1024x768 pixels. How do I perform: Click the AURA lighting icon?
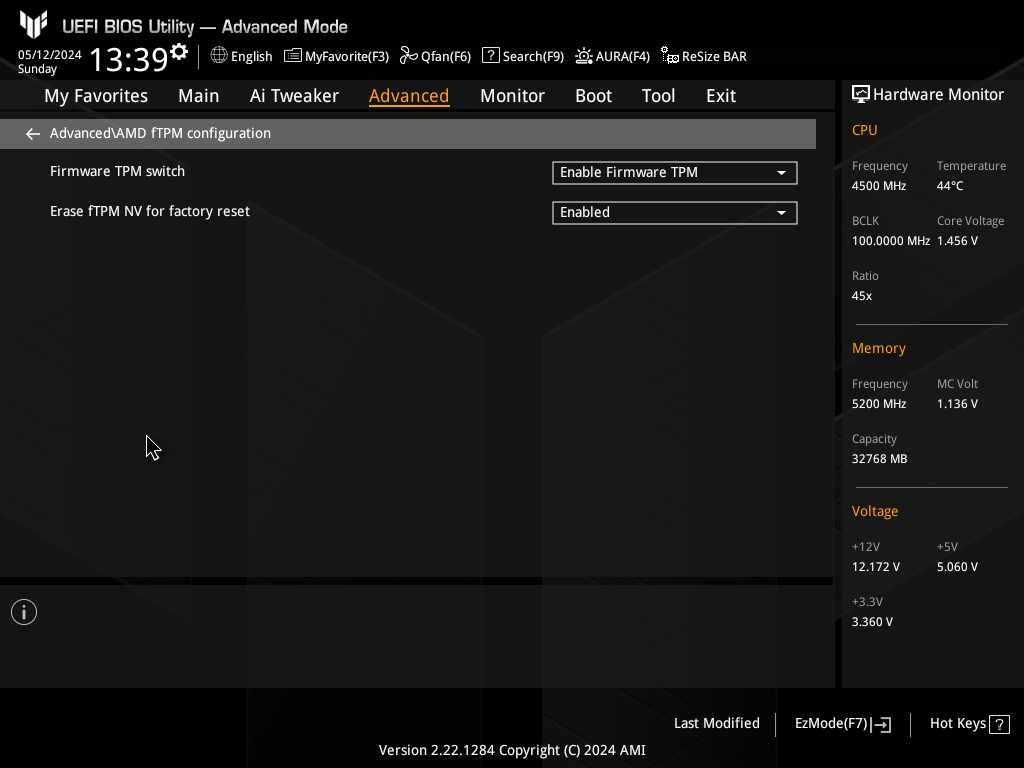[x=584, y=56]
